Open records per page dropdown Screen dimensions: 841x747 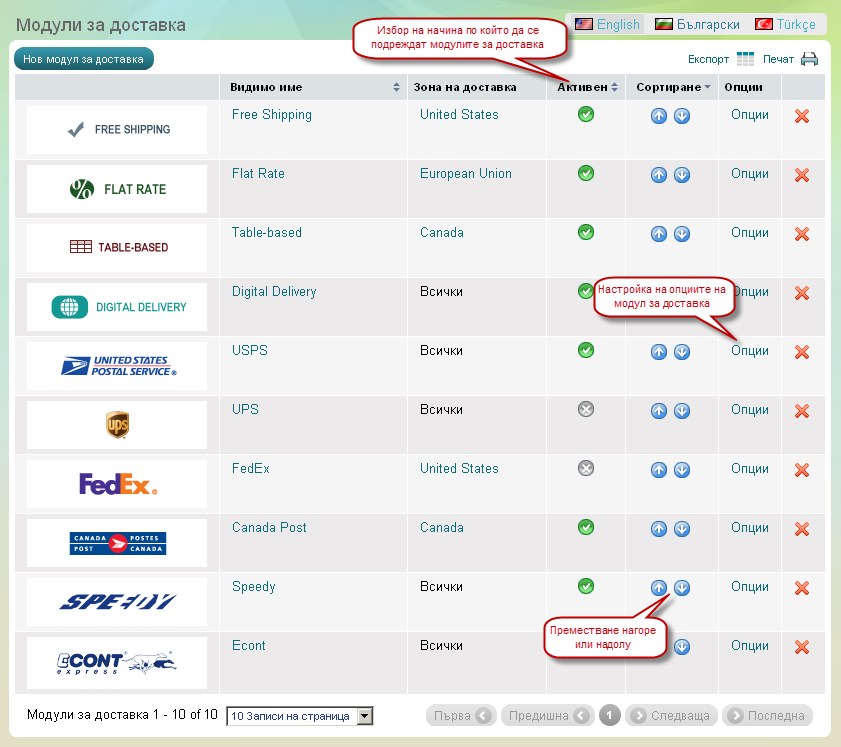tap(300, 716)
